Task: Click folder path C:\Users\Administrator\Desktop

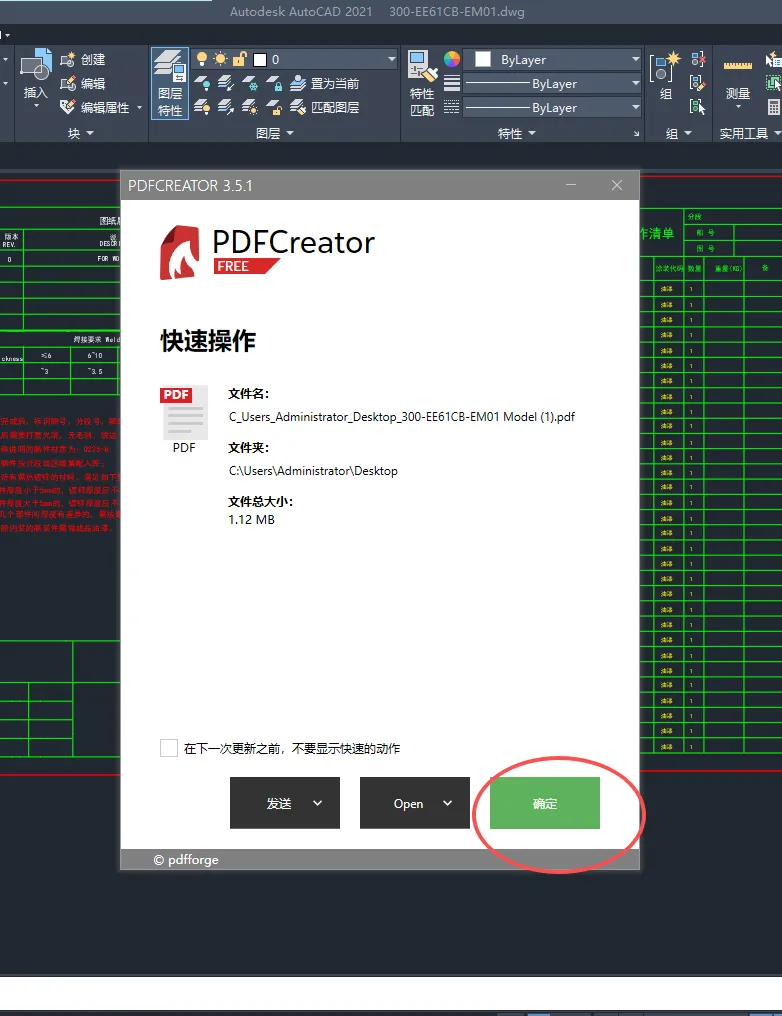Action: [x=313, y=470]
